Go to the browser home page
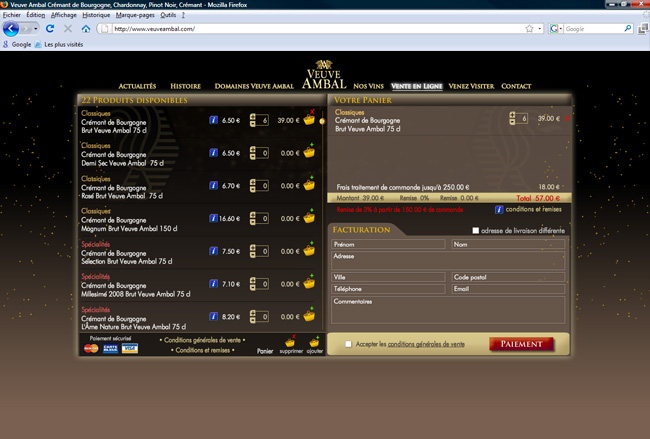This screenshot has height=439, width=650. pos(86,29)
